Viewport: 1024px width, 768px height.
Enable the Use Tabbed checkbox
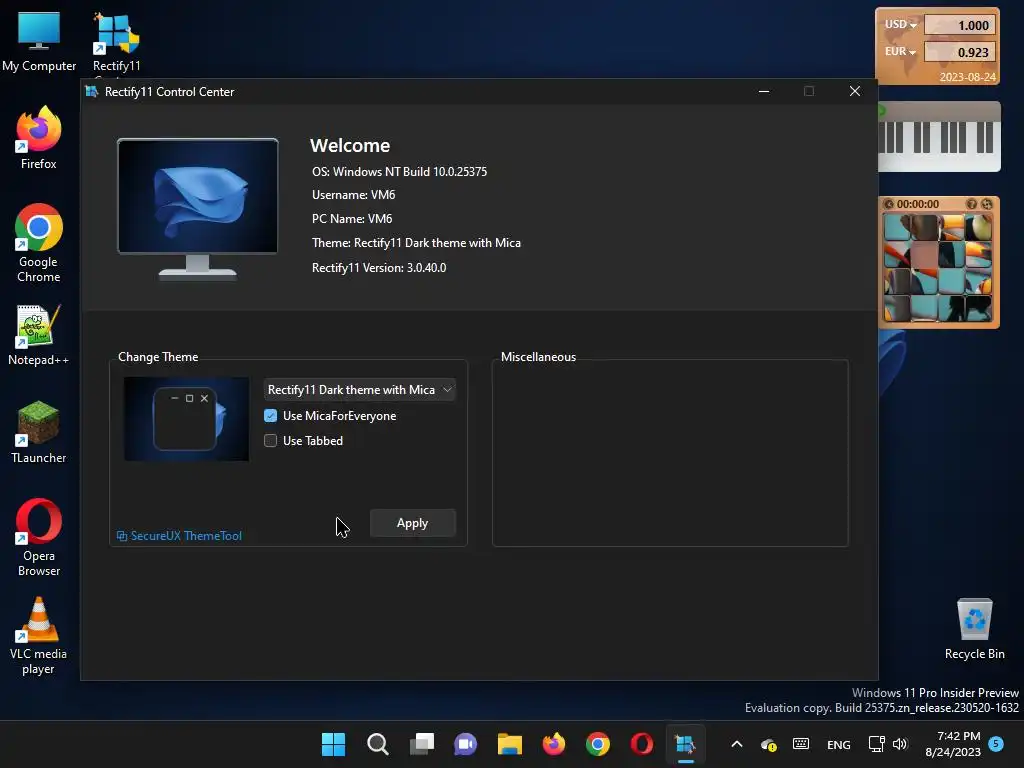pyautogui.click(x=270, y=440)
